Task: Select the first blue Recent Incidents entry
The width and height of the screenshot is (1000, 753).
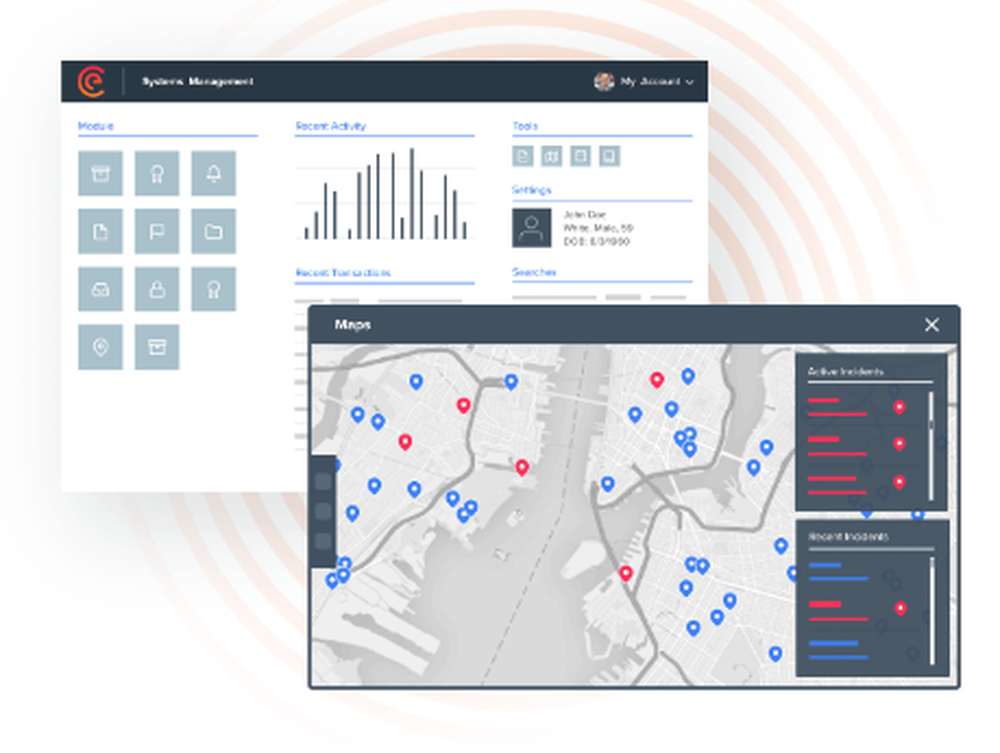Action: [x=839, y=572]
